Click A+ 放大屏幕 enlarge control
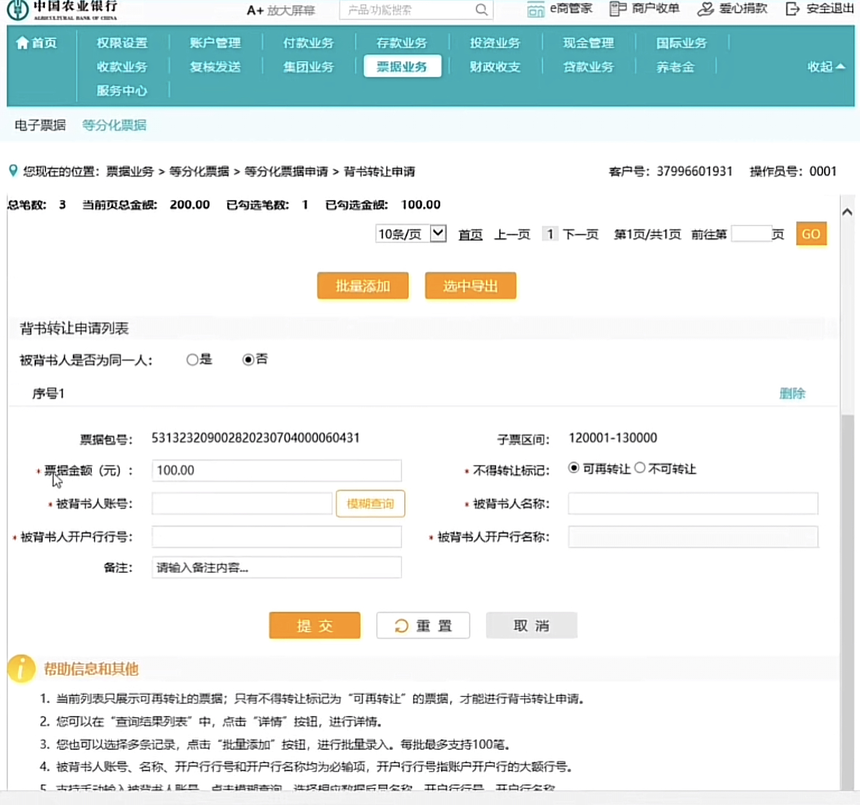 click(x=281, y=10)
